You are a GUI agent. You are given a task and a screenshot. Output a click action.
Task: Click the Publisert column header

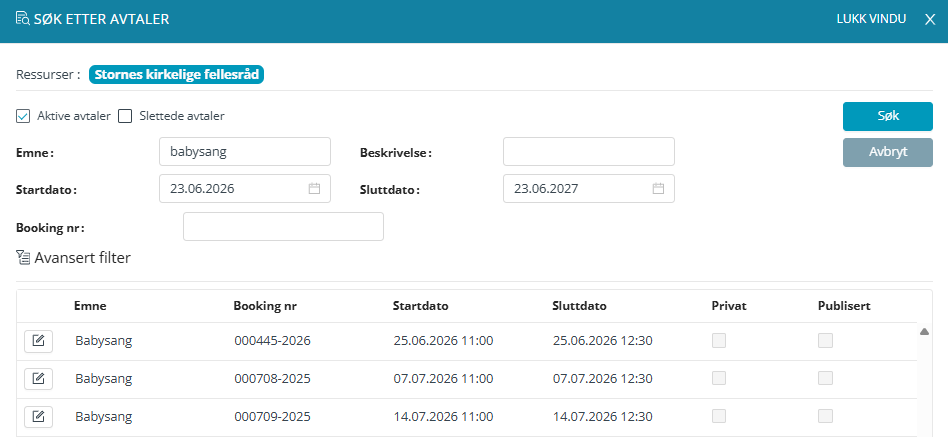coord(844,306)
